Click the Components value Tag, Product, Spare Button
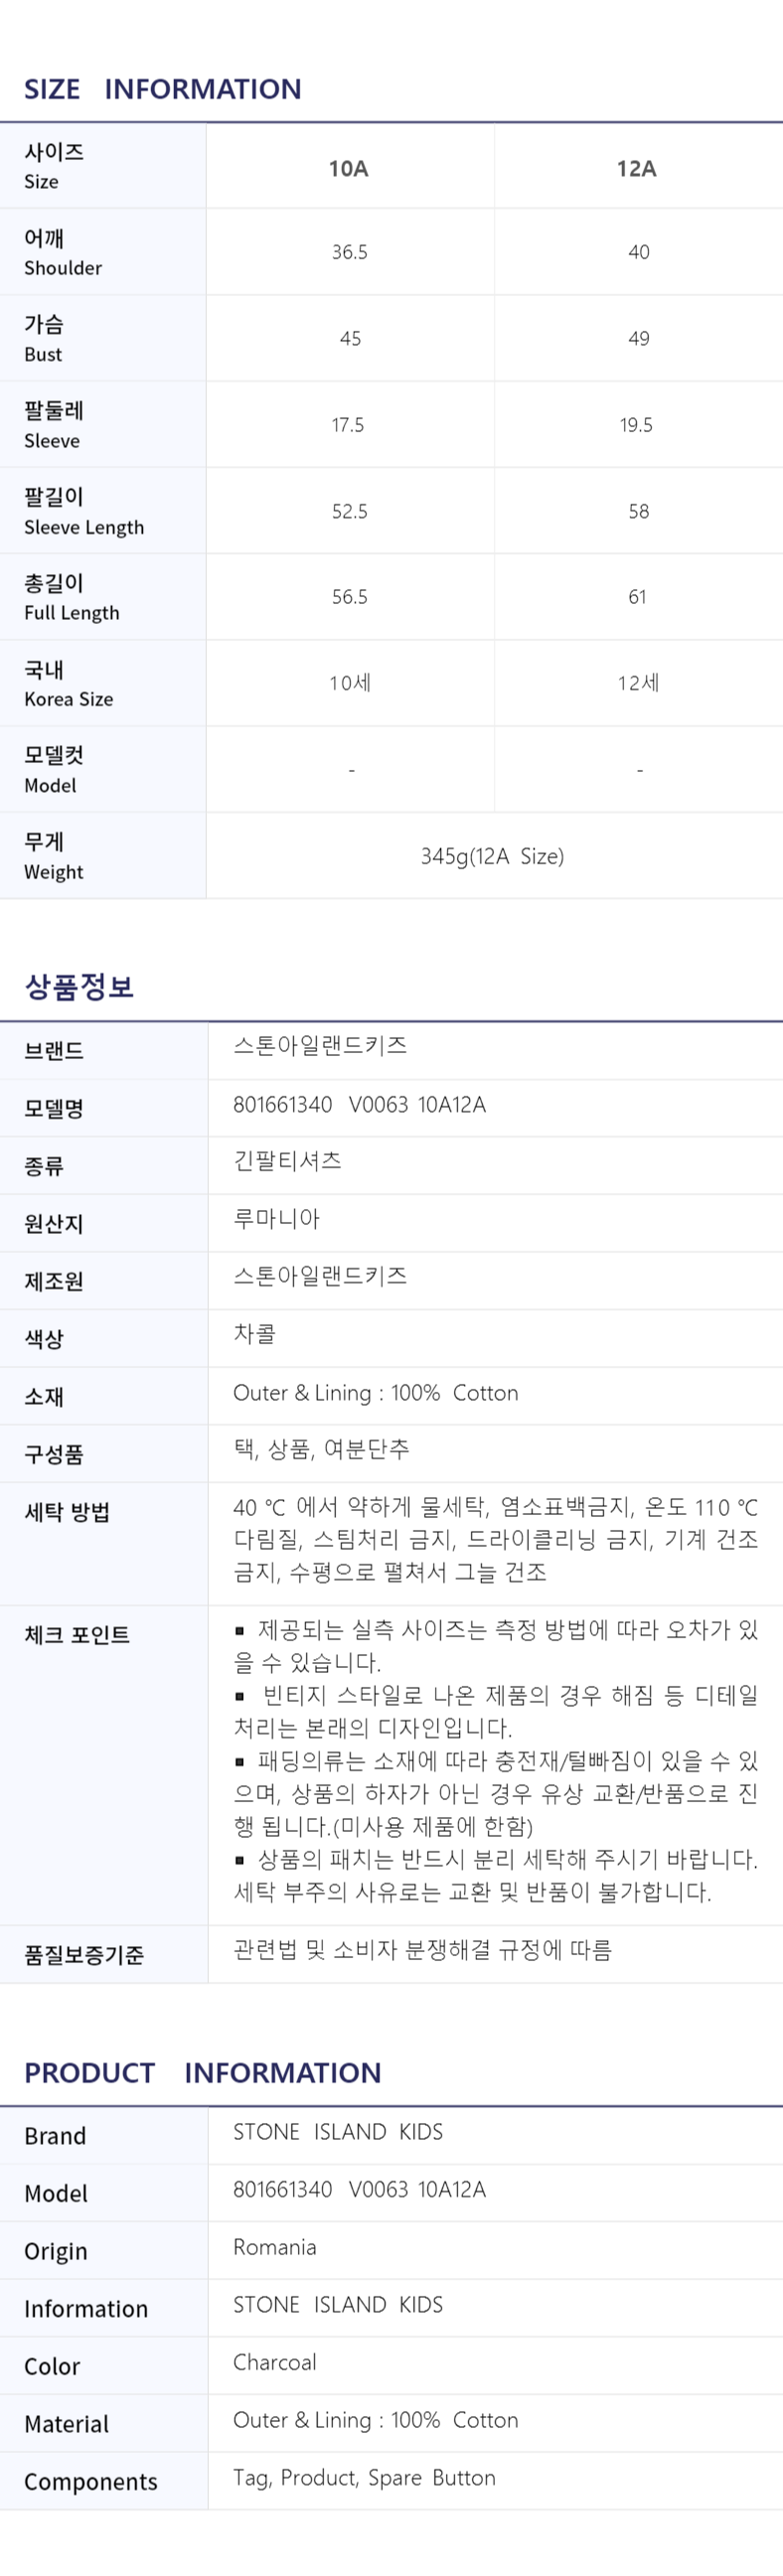 364,2477
